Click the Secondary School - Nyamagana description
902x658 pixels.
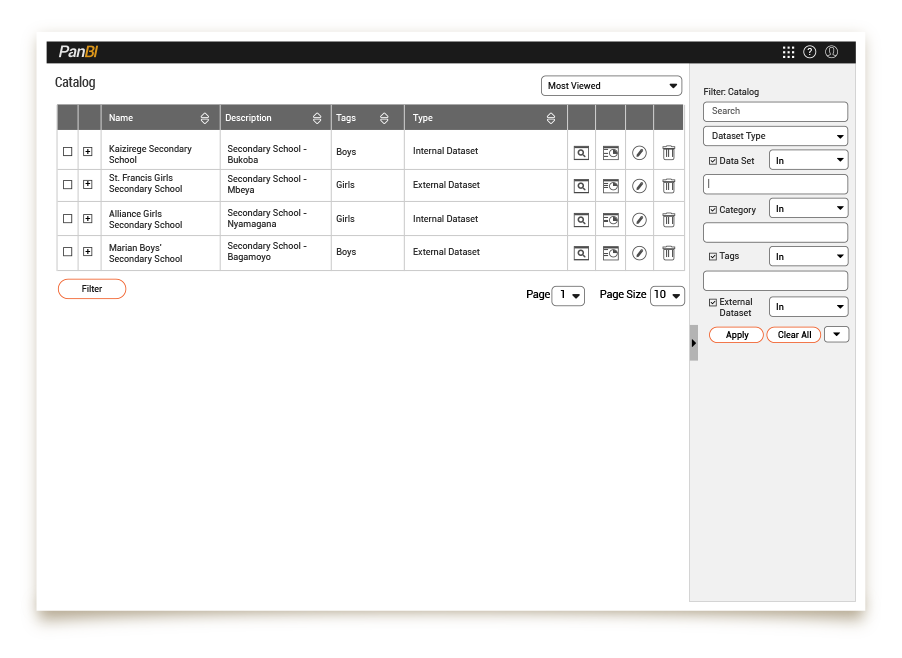267,219
